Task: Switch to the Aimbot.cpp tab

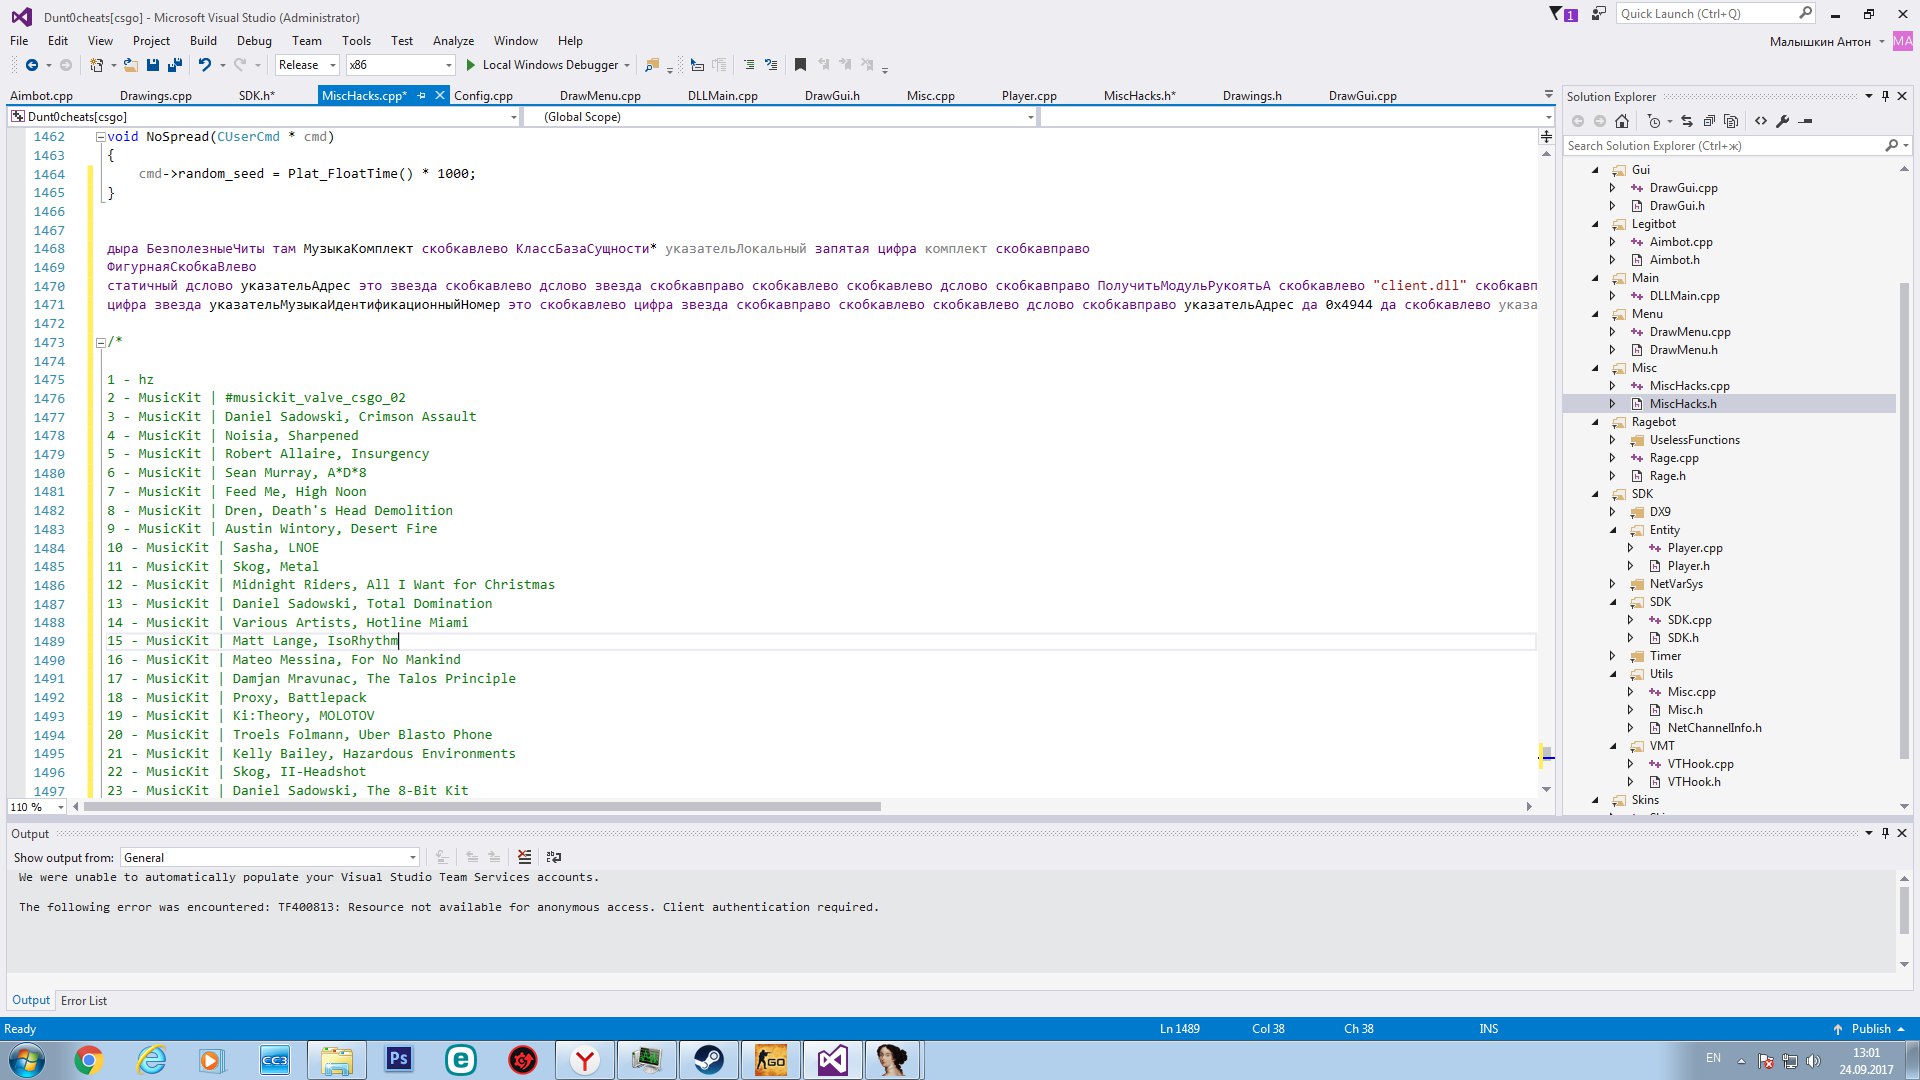Action: 41,96
